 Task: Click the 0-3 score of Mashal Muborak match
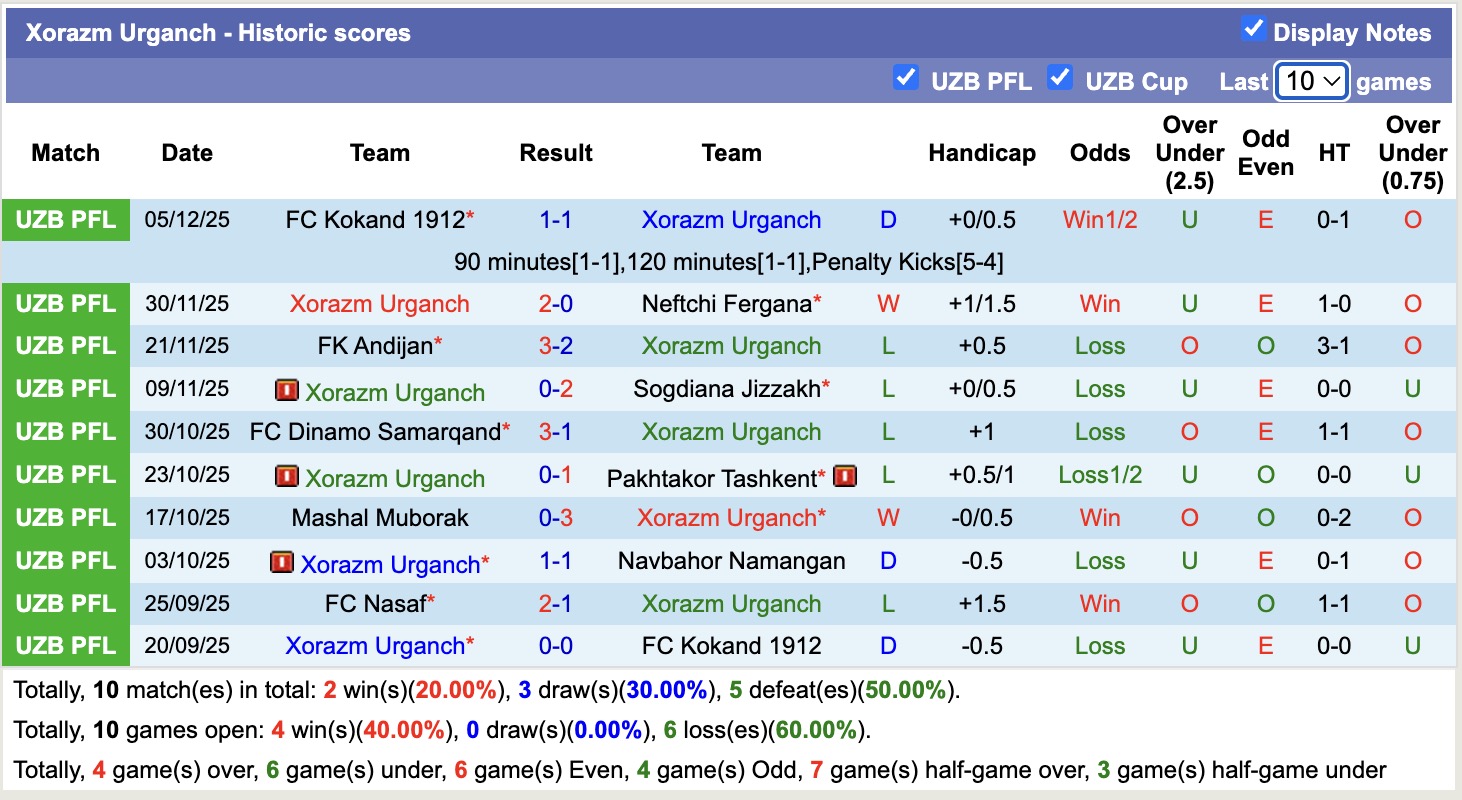coord(556,518)
